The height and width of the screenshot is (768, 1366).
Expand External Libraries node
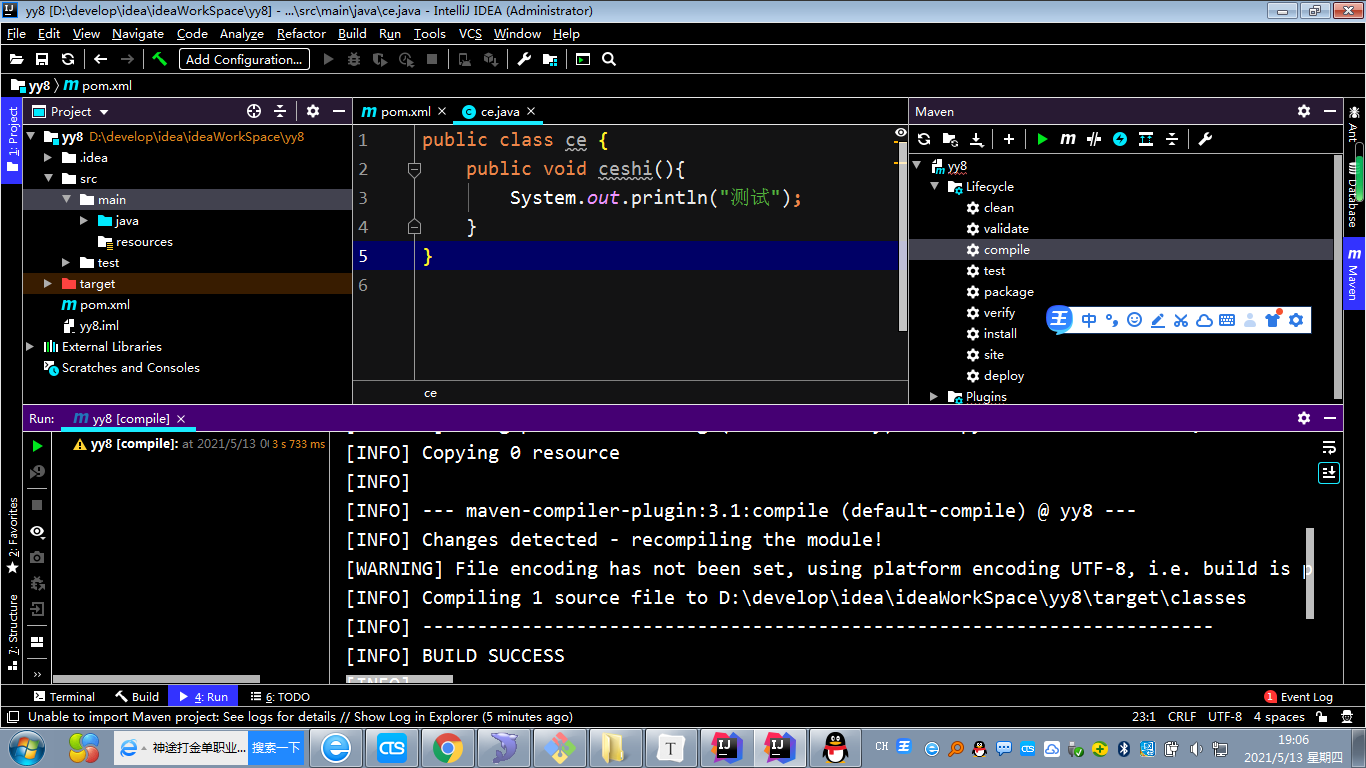(30, 347)
